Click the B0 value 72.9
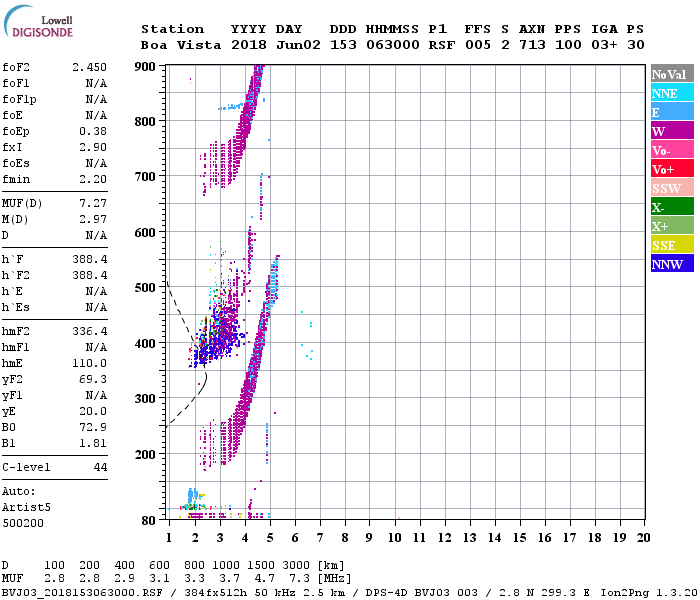The image size is (700, 600). (x=93, y=427)
